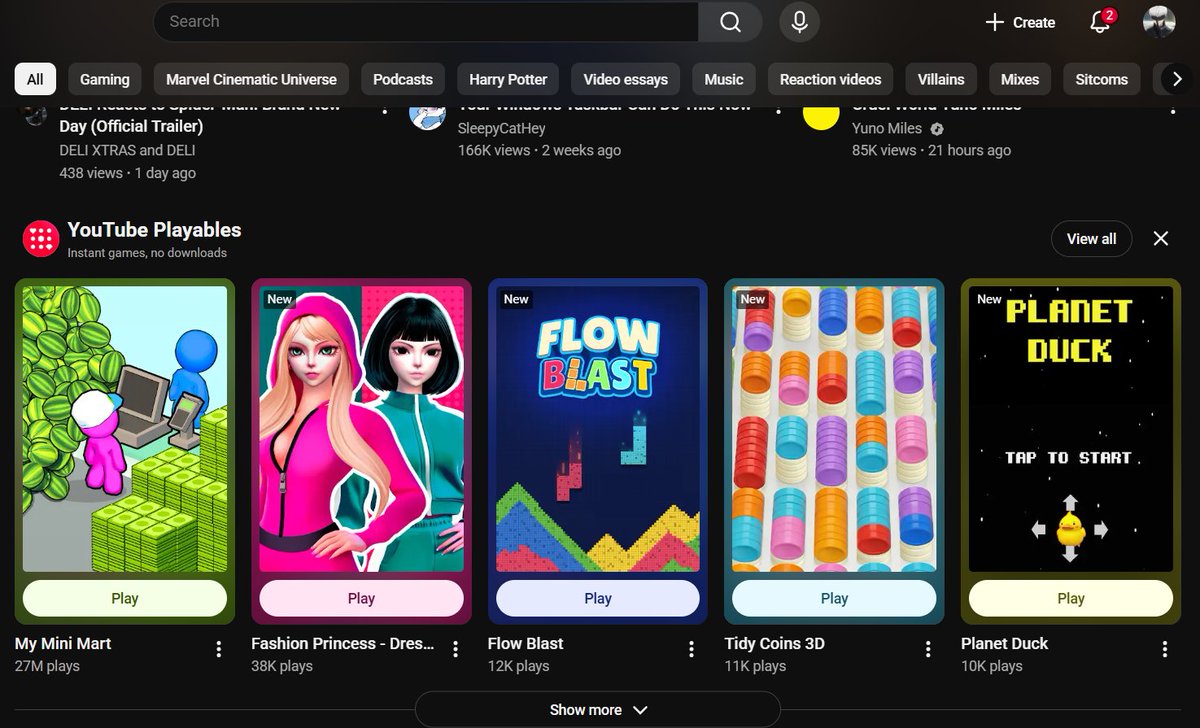1200x728 pixels.
Task: Open My Mini Mart game thumbnail
Action: (125, 429)
